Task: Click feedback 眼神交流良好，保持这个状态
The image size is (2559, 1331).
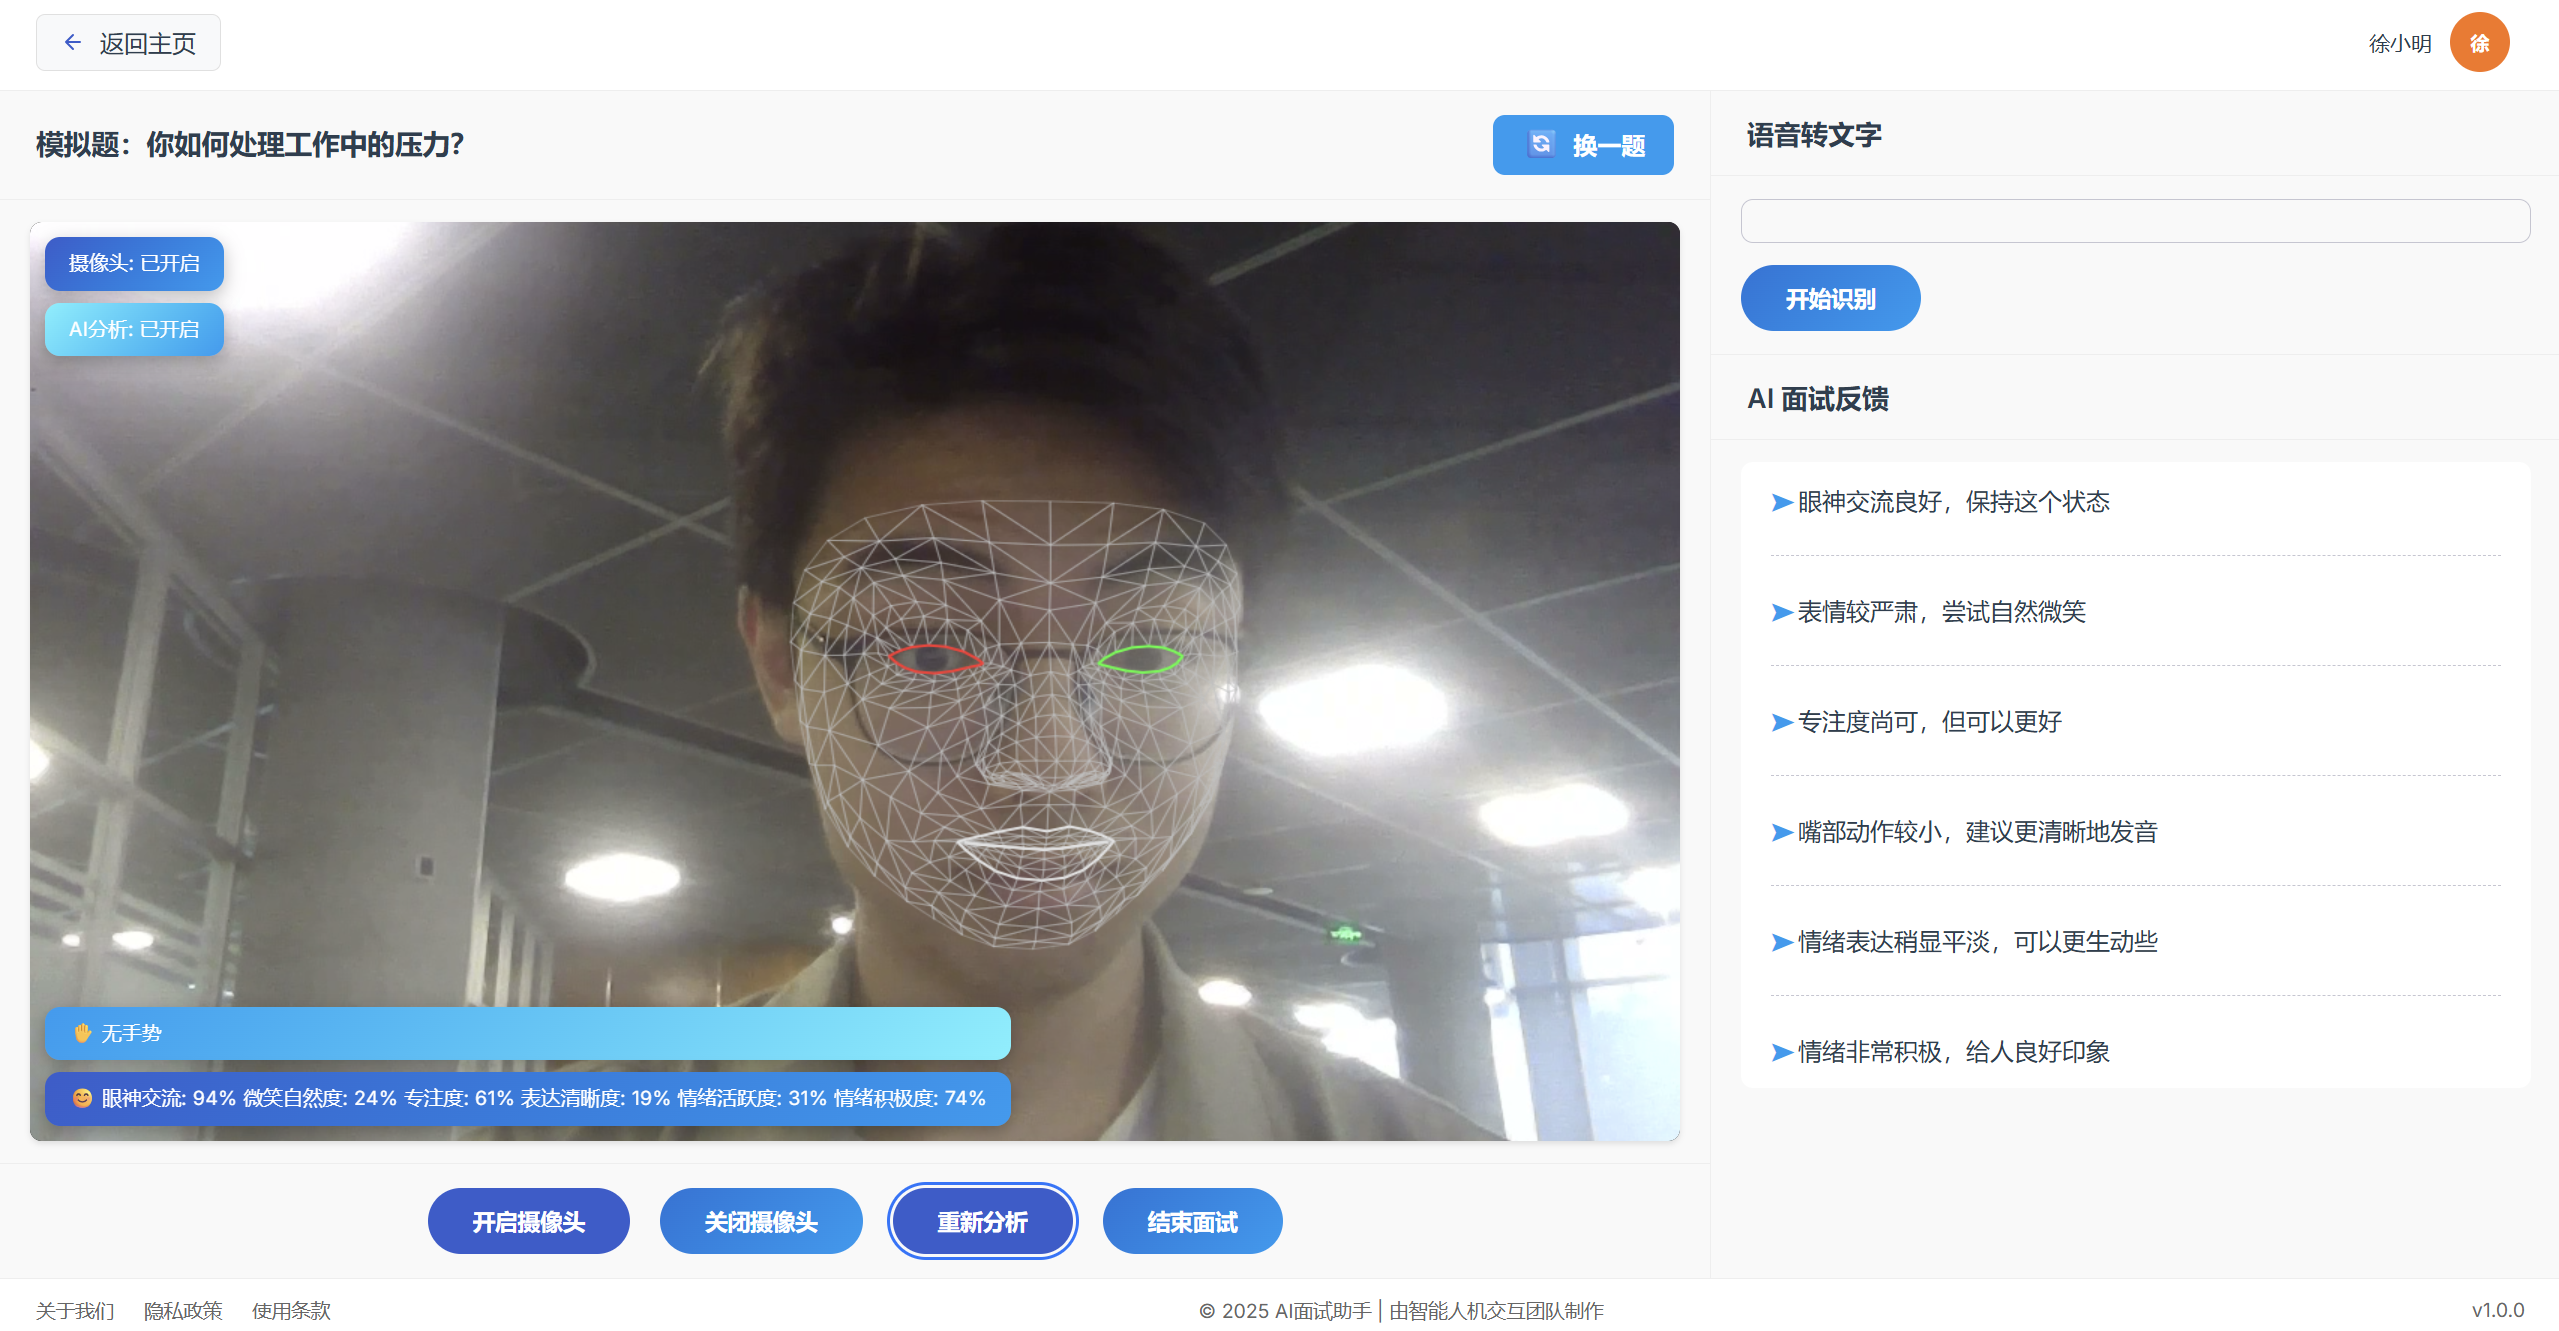Action: 1953,502
